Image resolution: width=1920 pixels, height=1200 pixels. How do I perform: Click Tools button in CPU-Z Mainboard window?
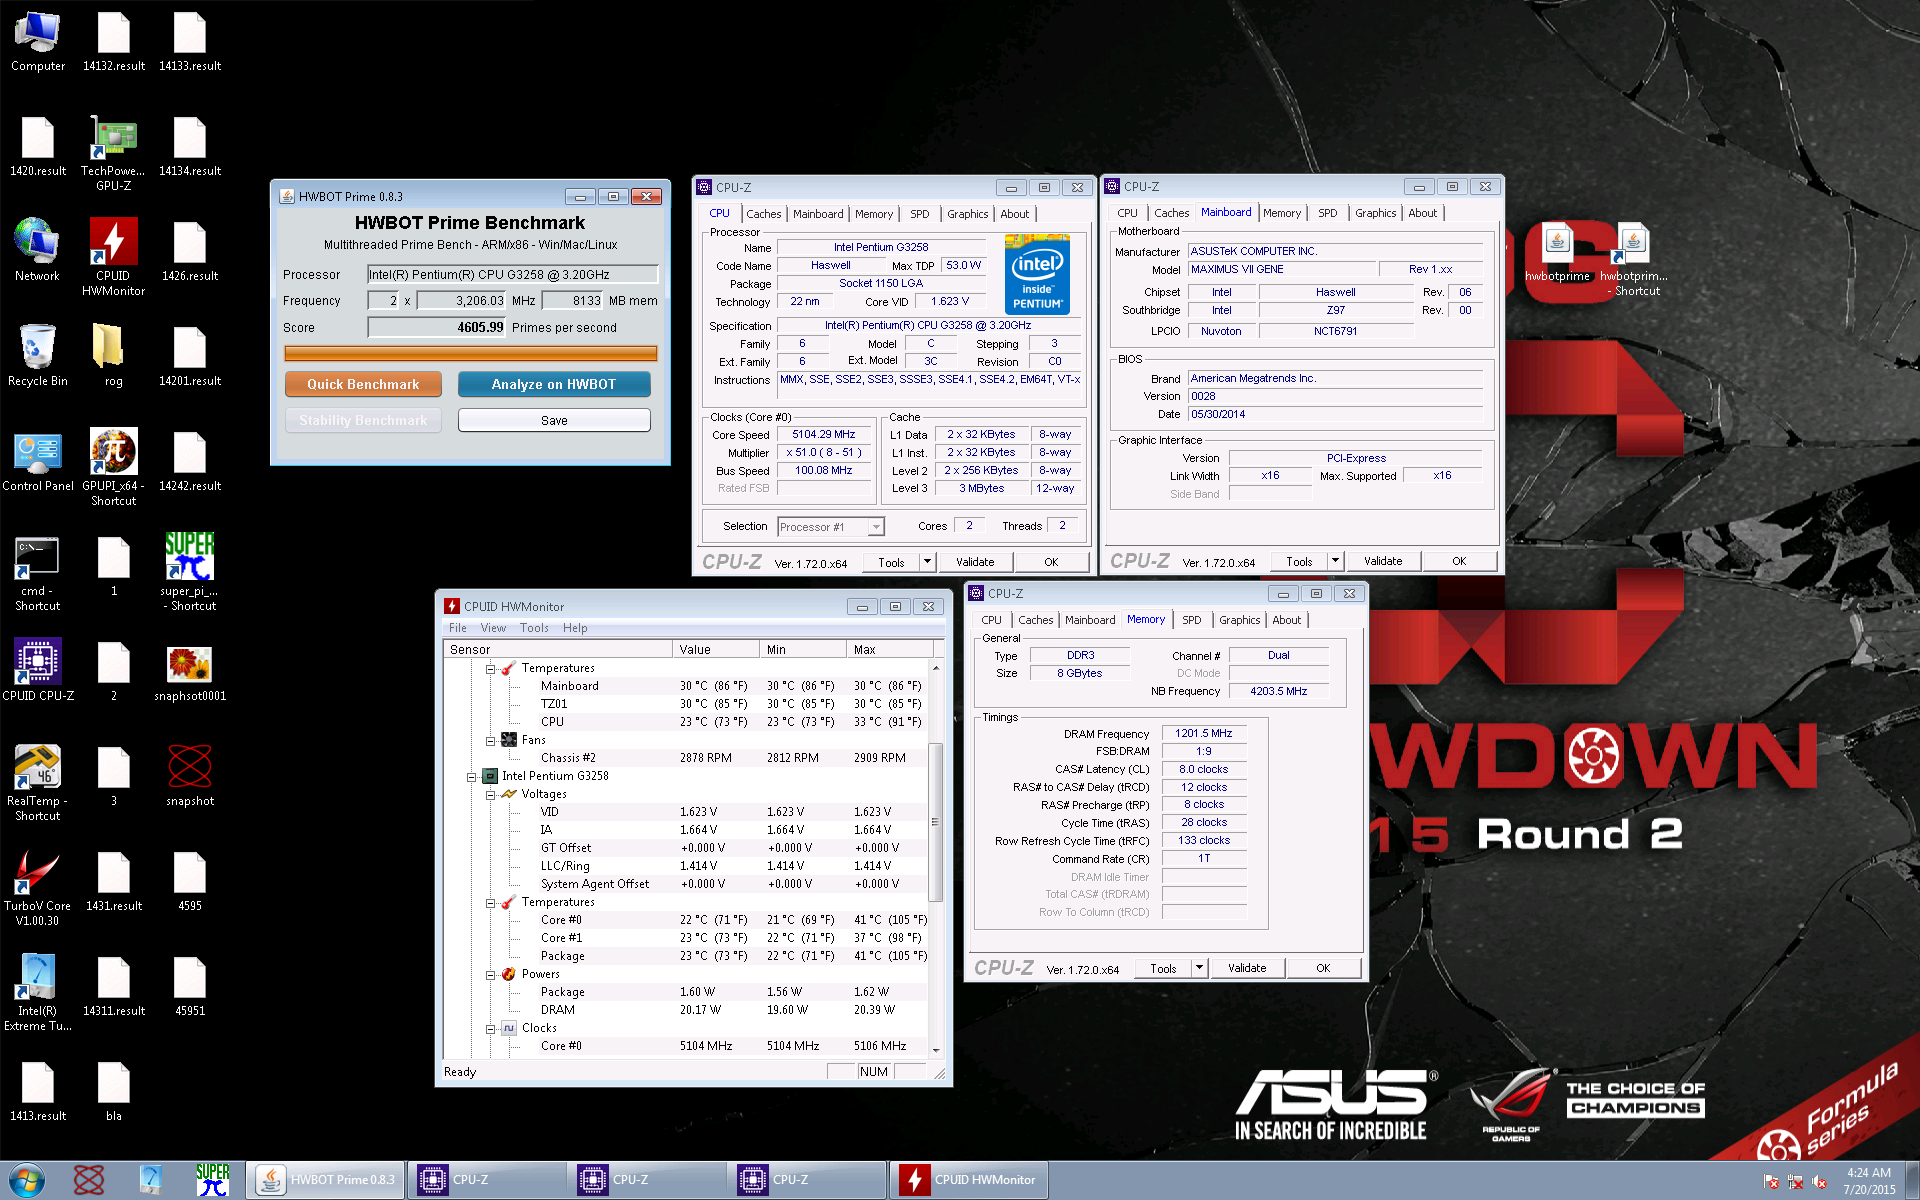click(1299, 561)
